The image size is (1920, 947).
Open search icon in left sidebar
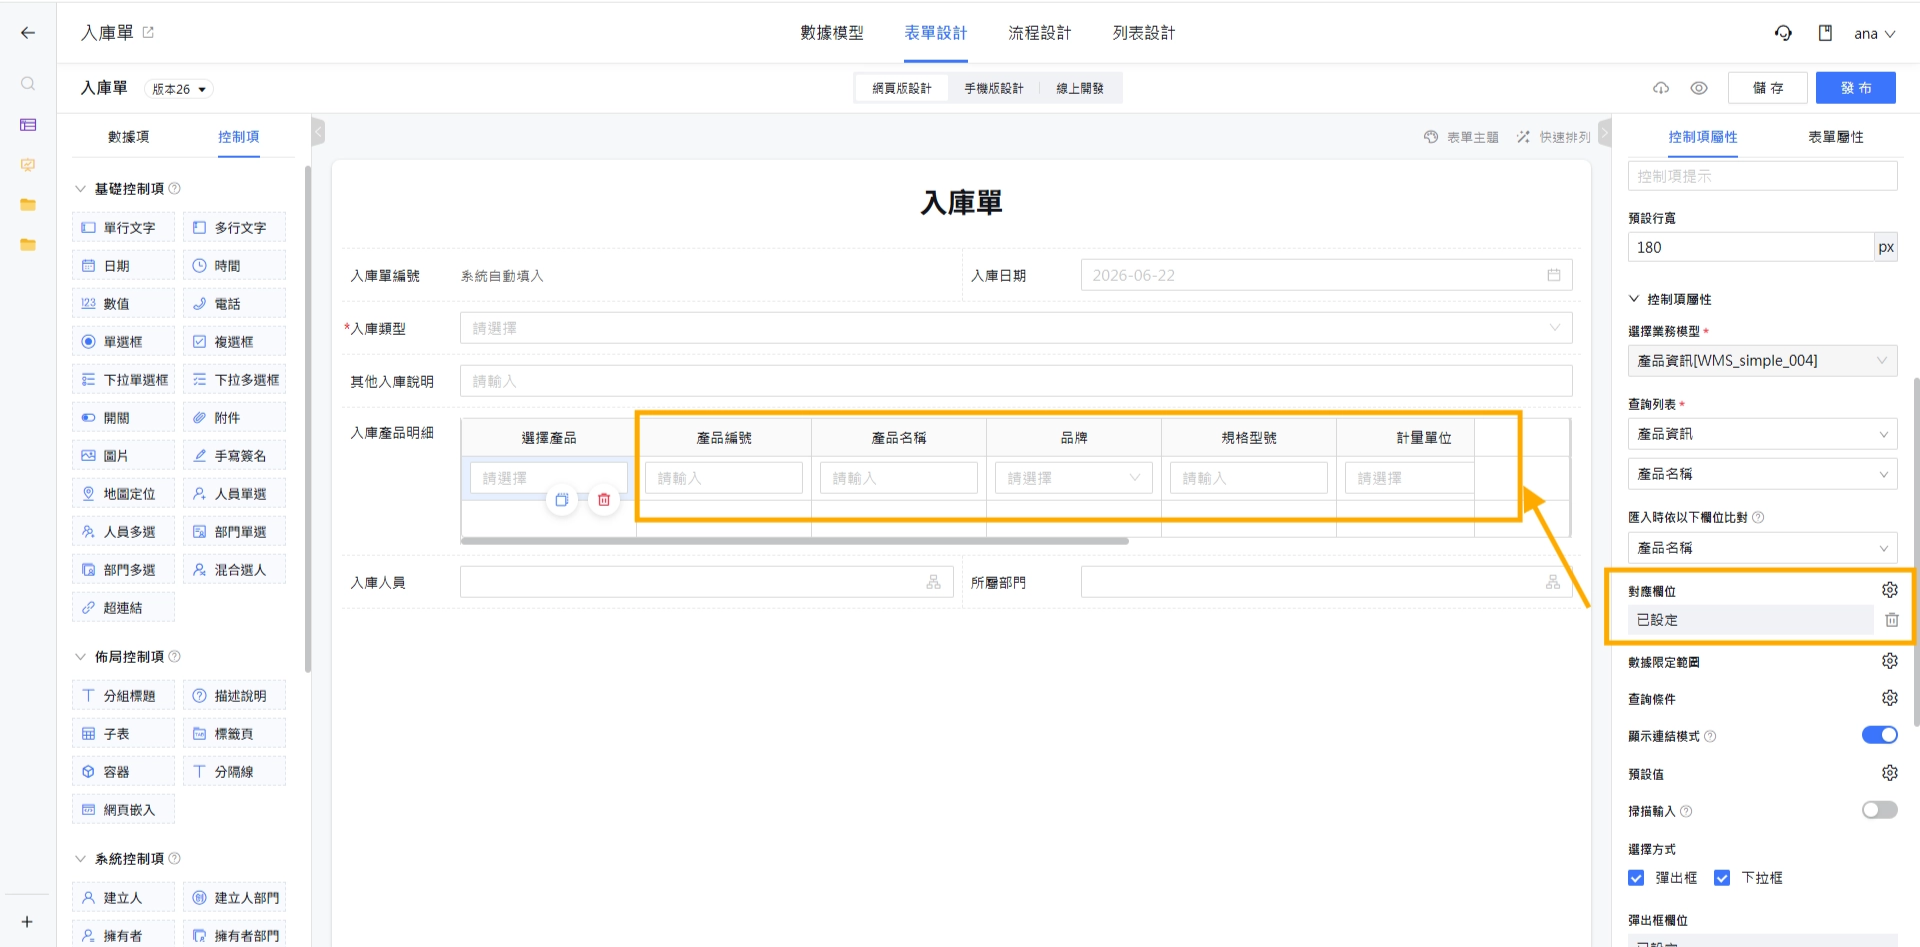28,84
